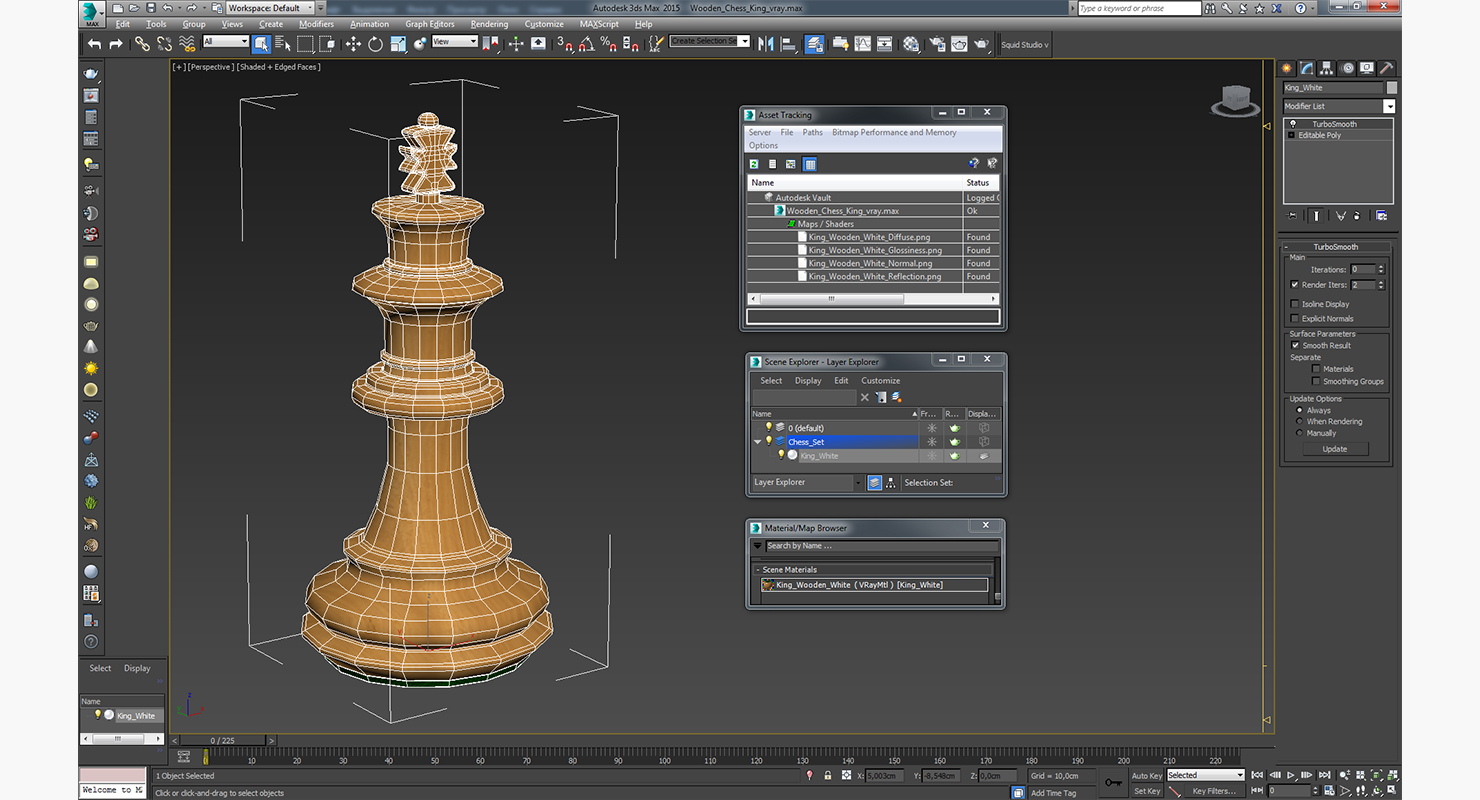Open Paths menu in Asset Tracking
This screenshot has width=1480, height=800.
click(x=813, y=132)
